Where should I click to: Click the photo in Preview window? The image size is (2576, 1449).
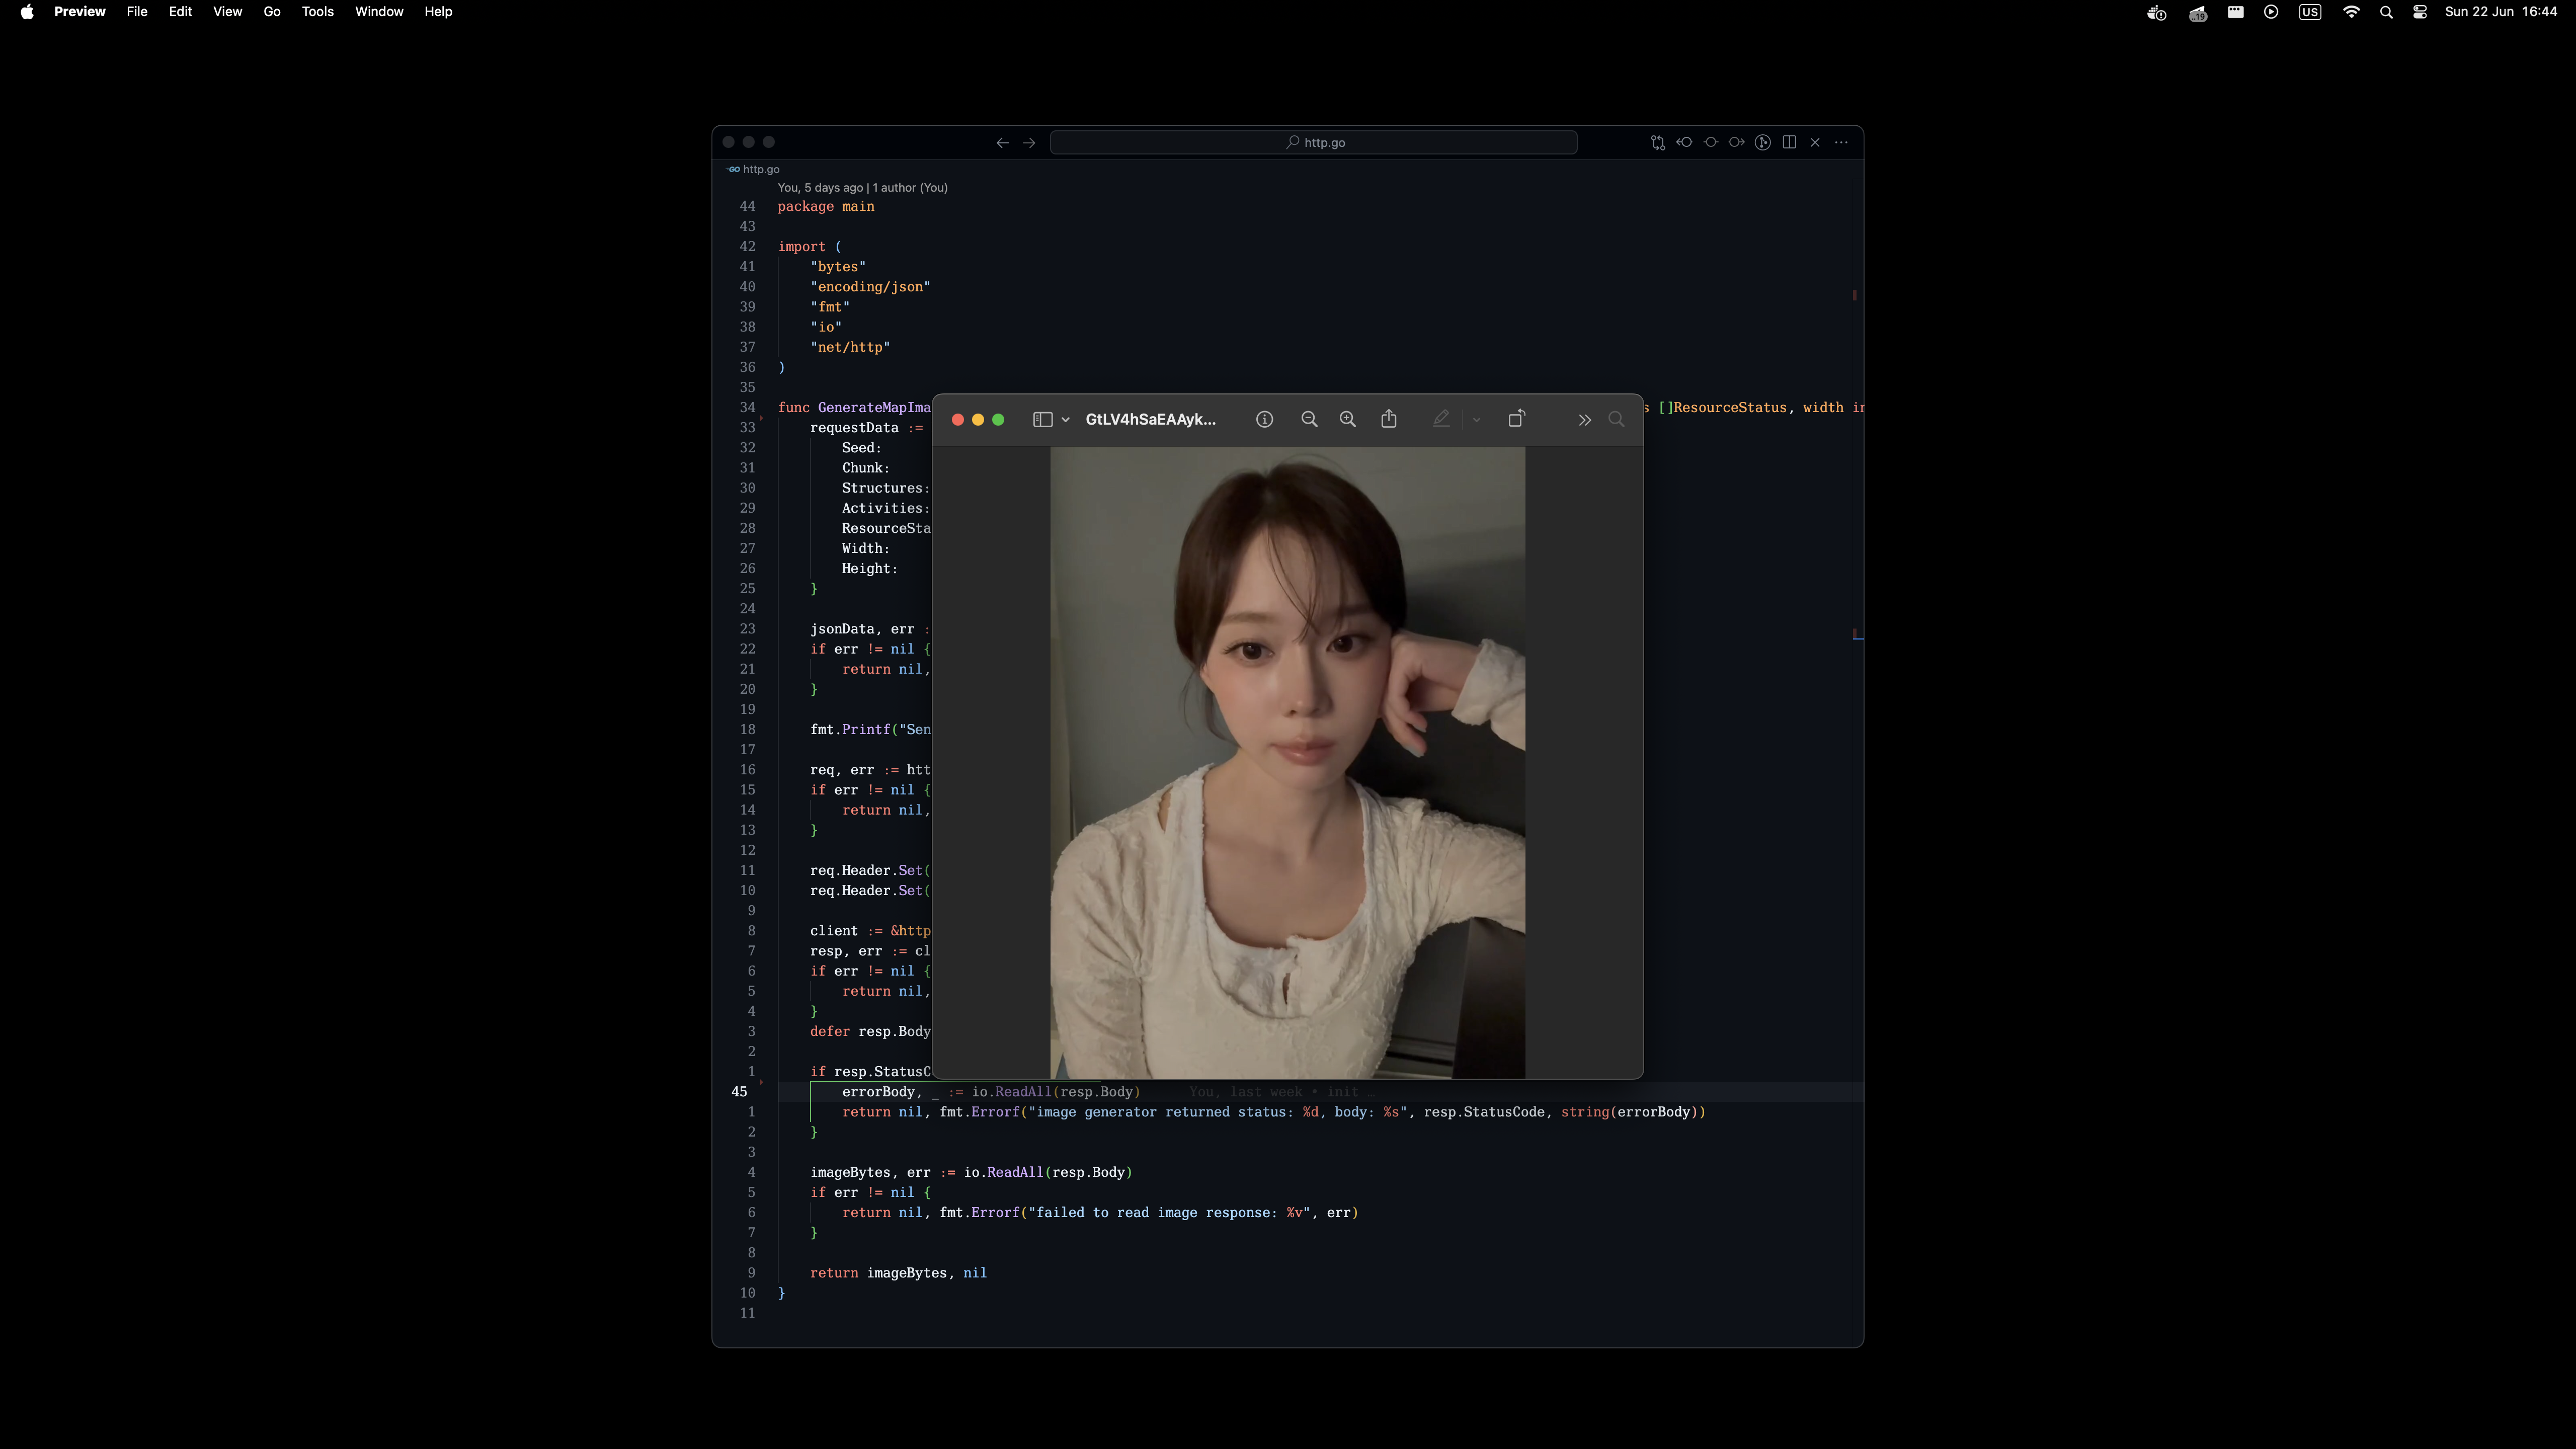1287,762
